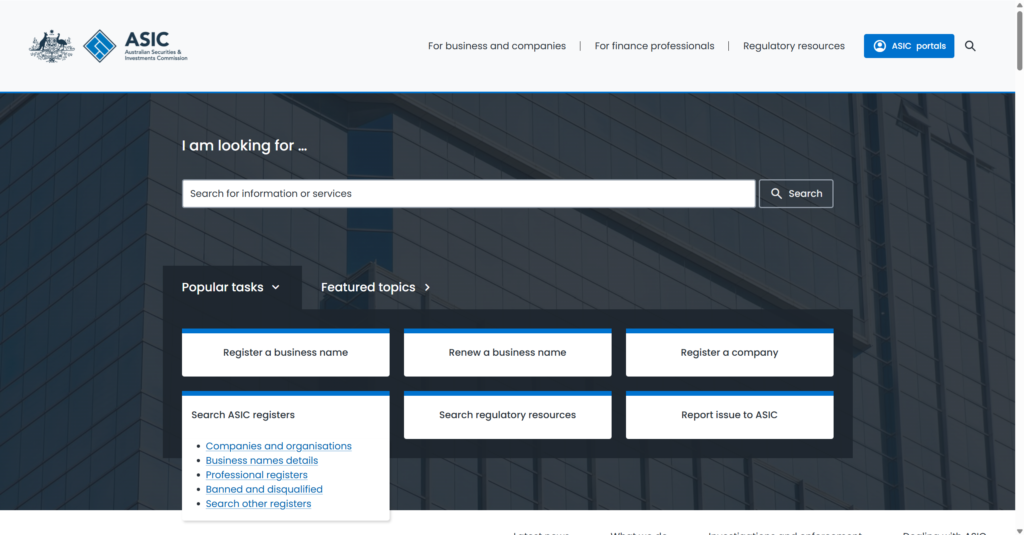Click the ASIC logo in header
1024x535 pixels.
click(135, 46)
